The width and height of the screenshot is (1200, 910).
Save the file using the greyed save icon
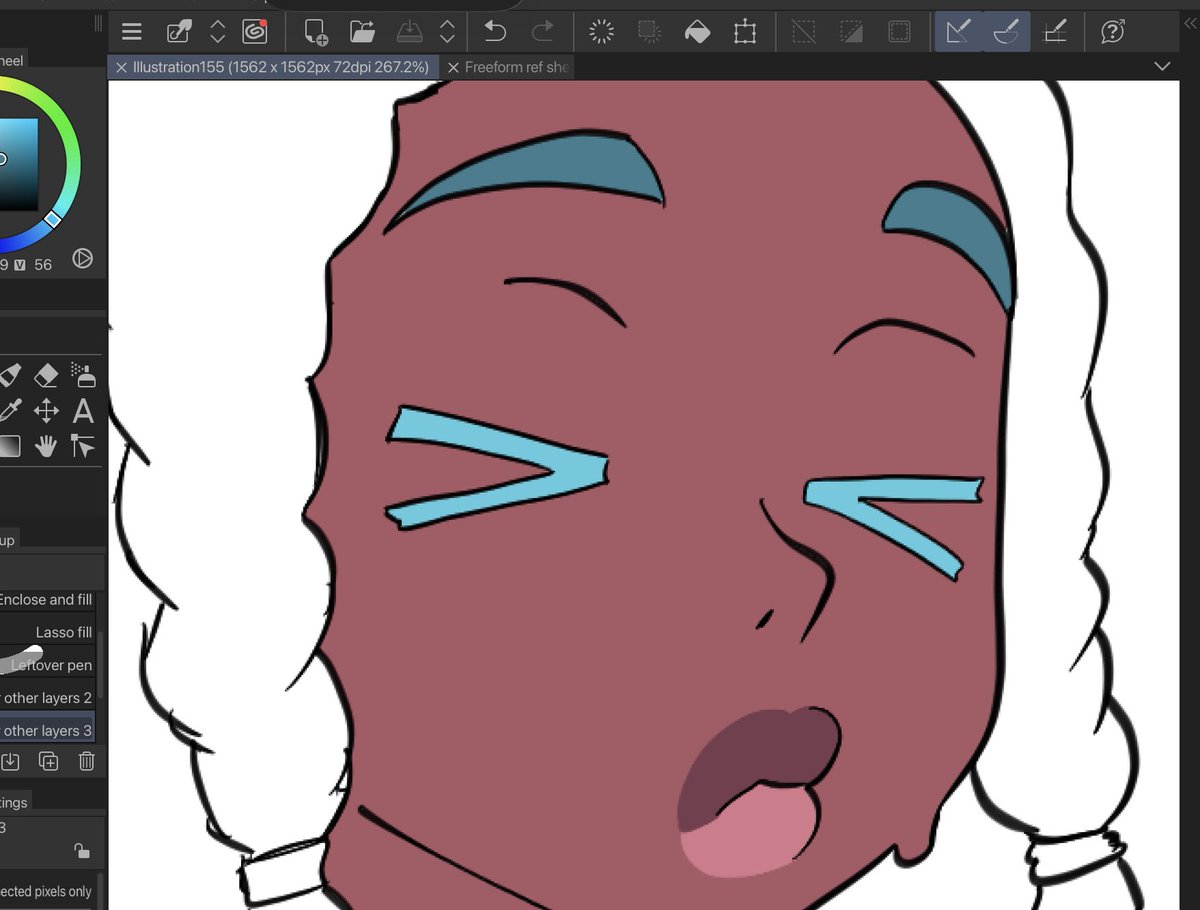[410, 32]
